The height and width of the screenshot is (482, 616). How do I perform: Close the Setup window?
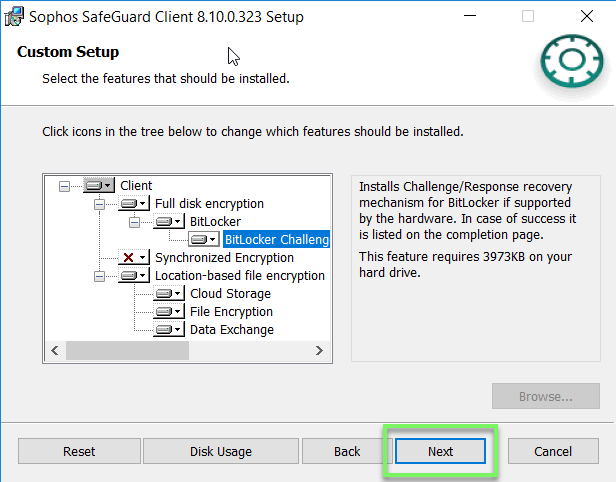pos(587,16)
